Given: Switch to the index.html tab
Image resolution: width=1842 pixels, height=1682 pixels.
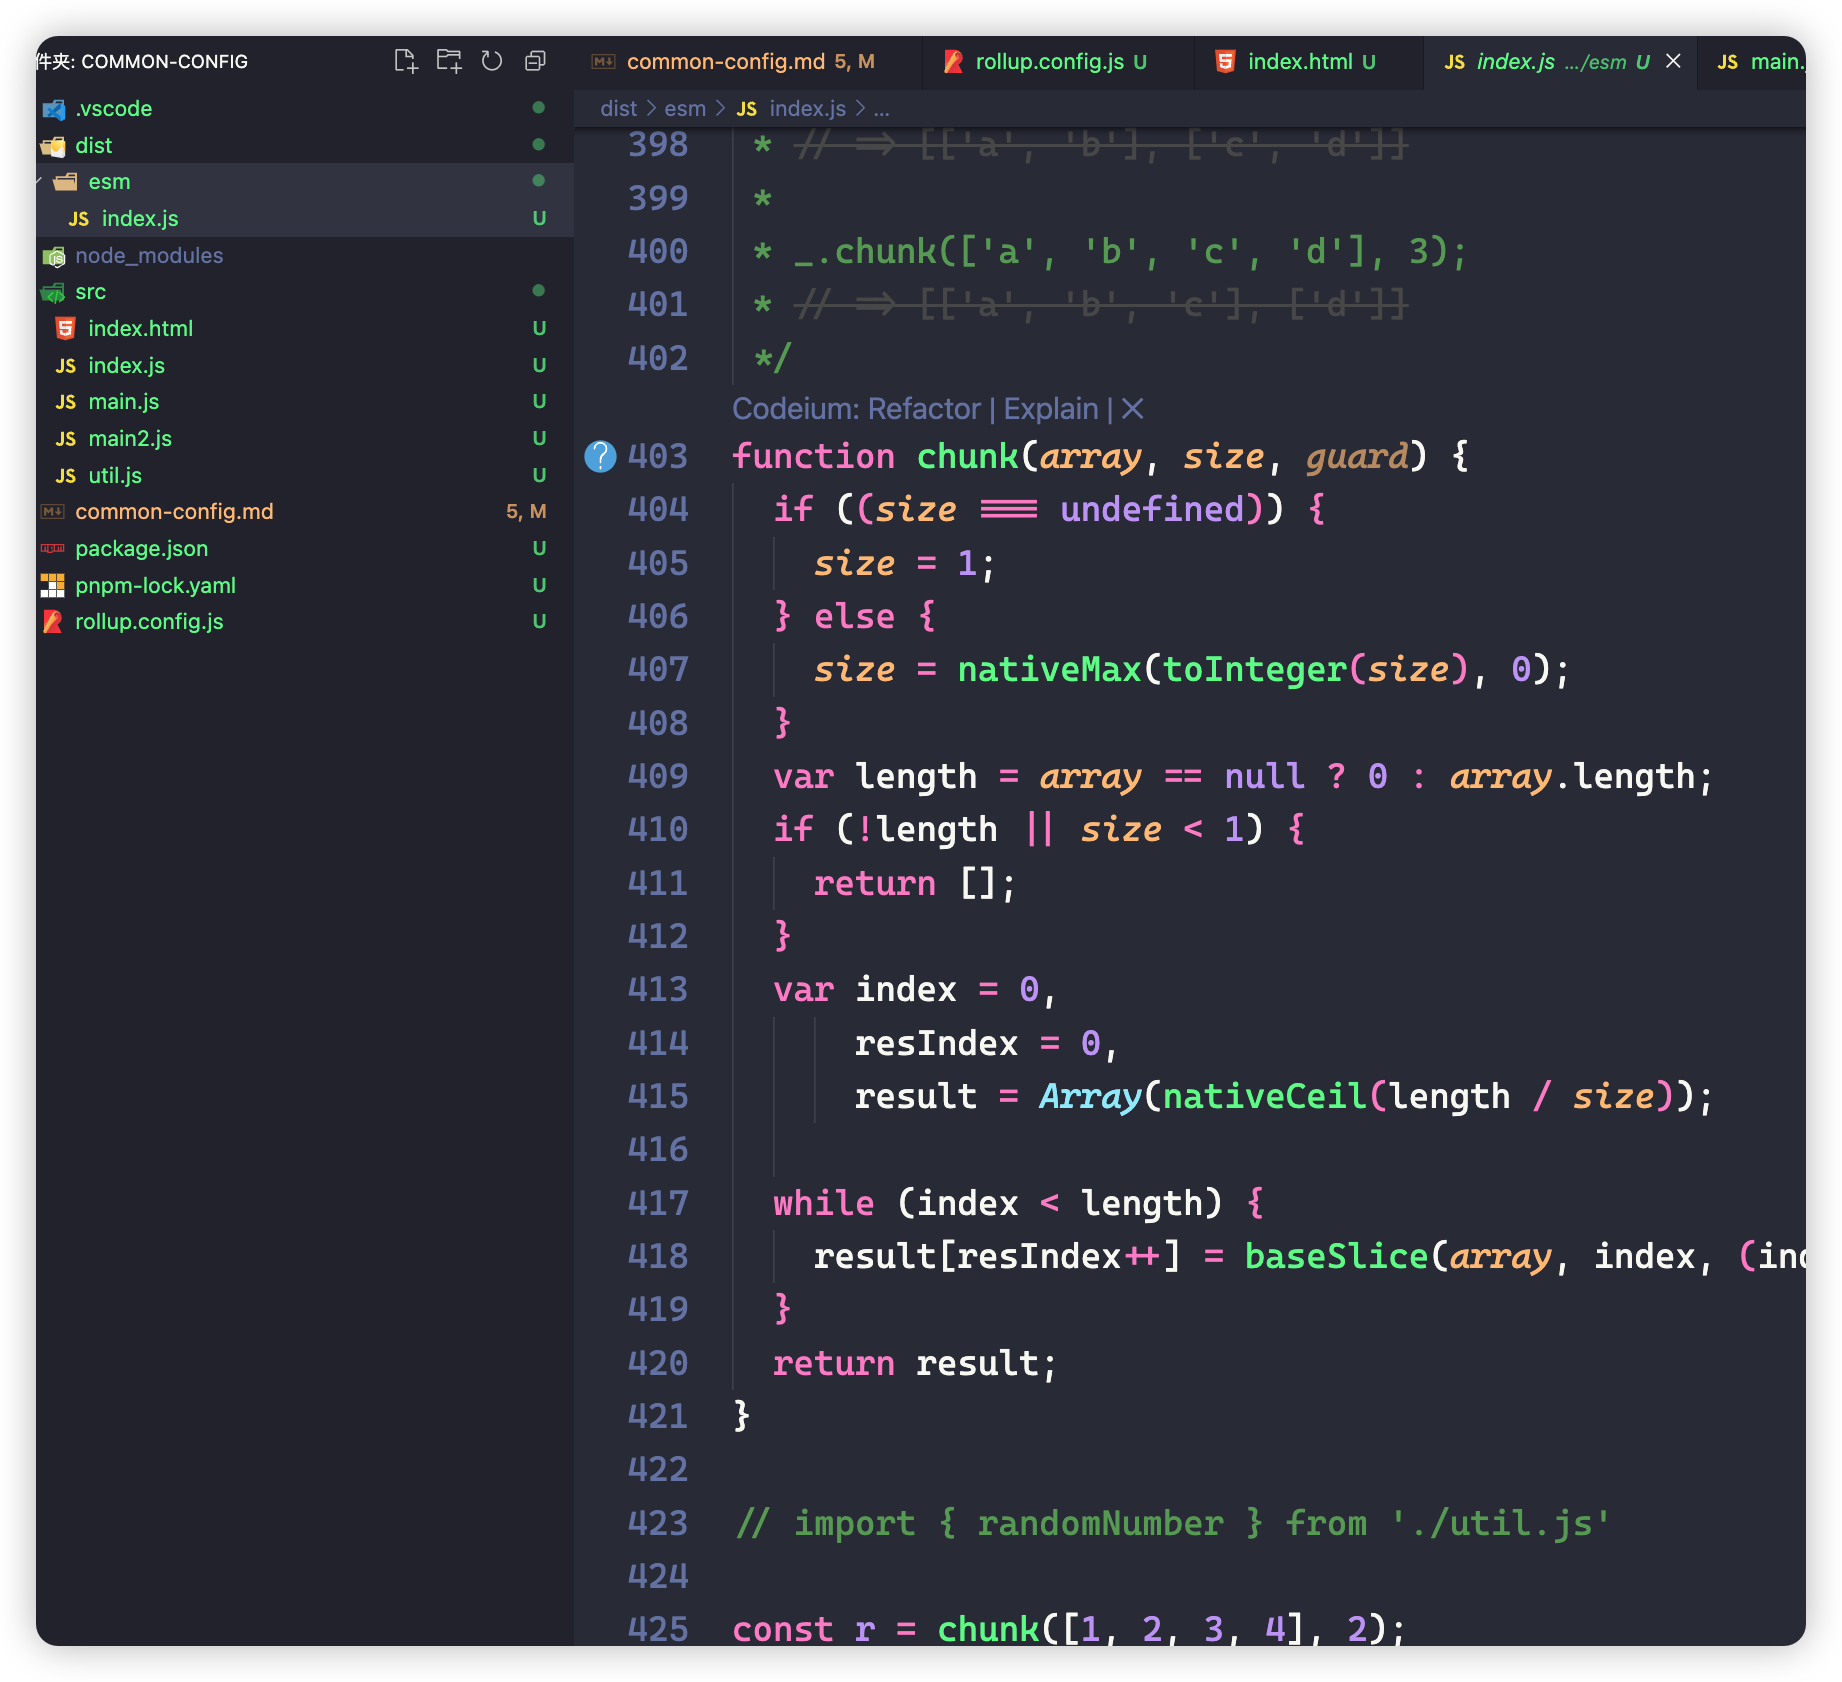Looking at the screenshot, I should pyautogui.click(x=1309, y=62).
